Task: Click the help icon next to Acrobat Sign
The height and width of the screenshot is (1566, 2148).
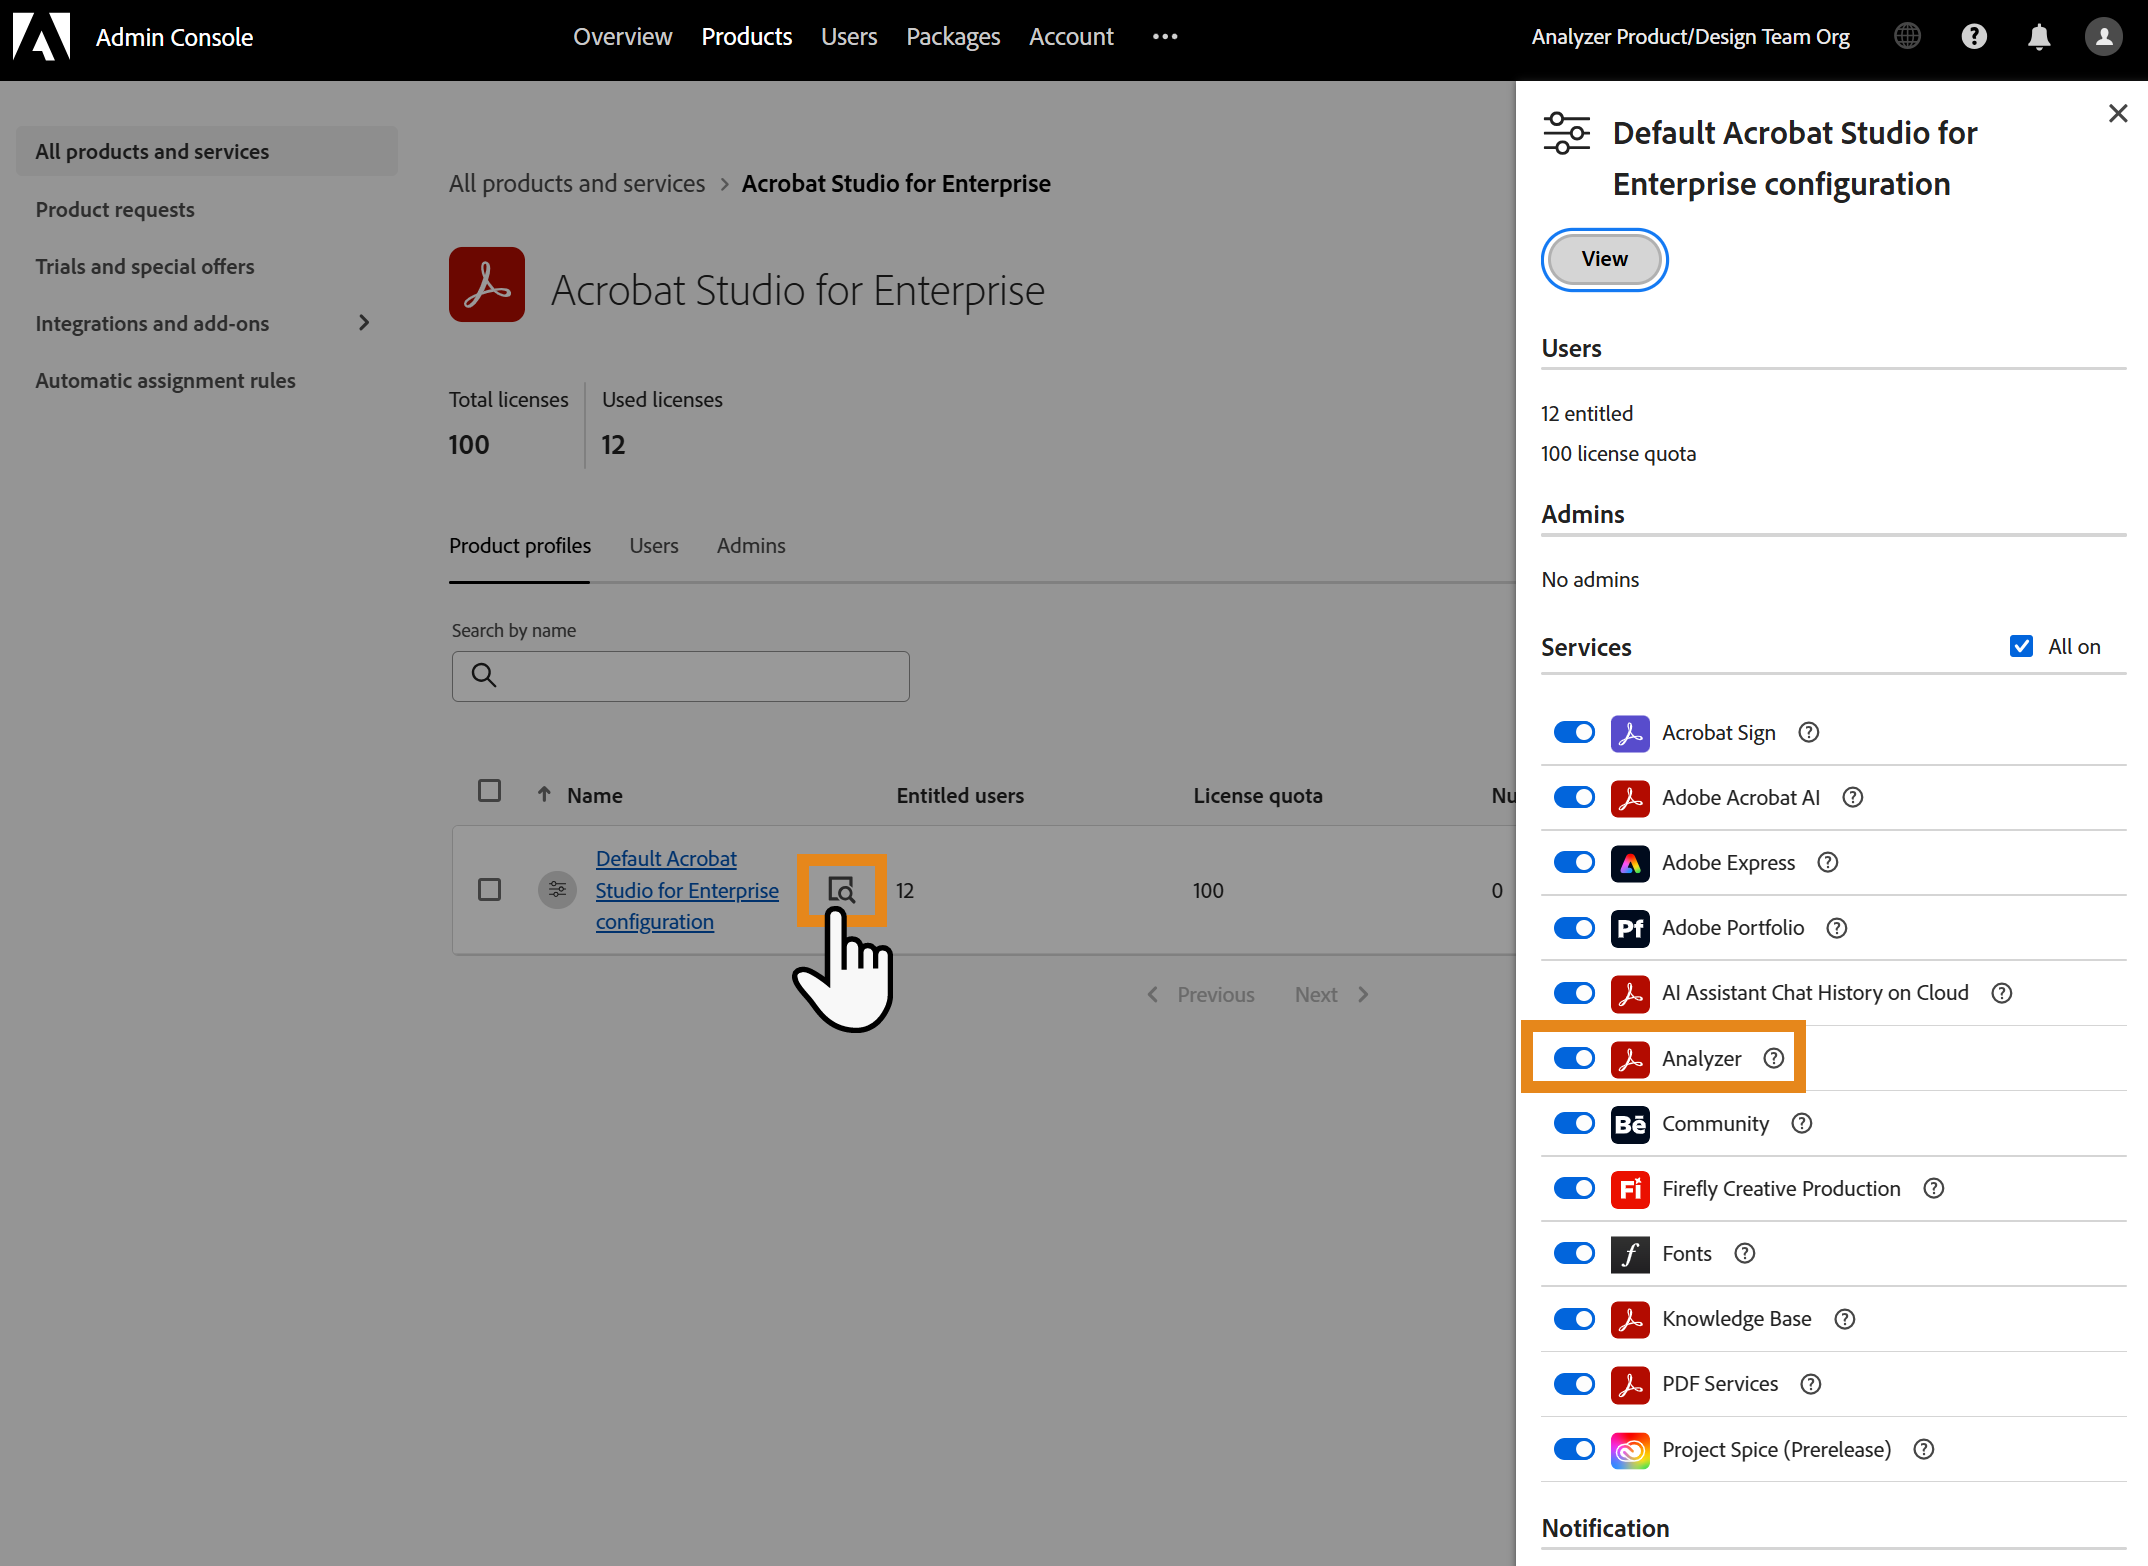Action: tap(1808, 732)
